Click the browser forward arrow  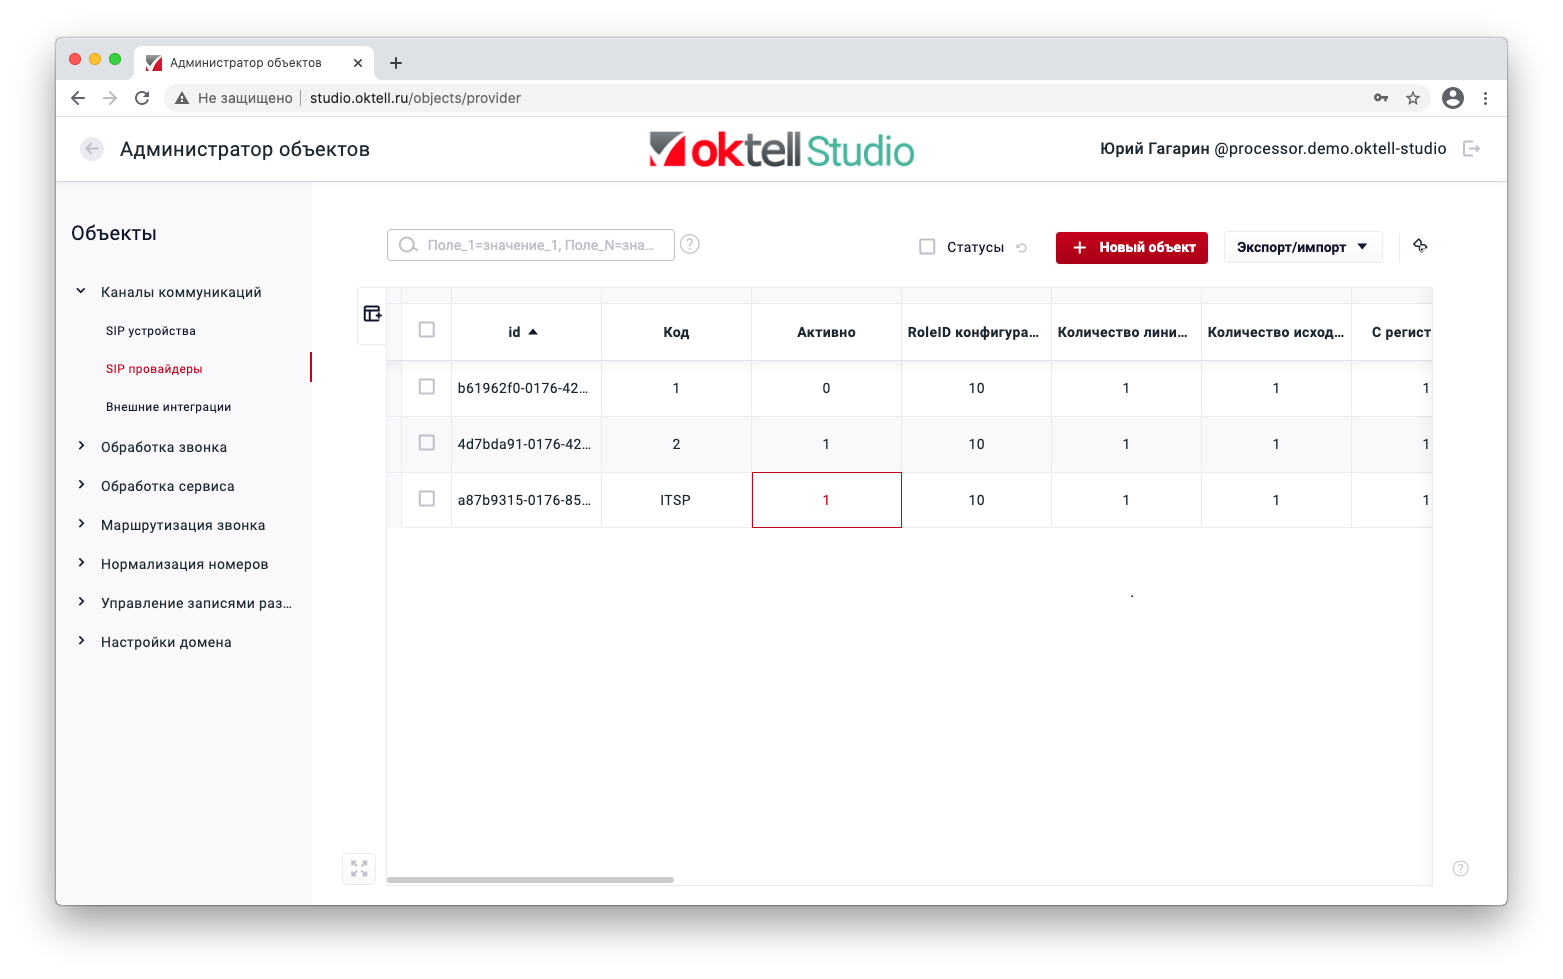pos(110,98)
